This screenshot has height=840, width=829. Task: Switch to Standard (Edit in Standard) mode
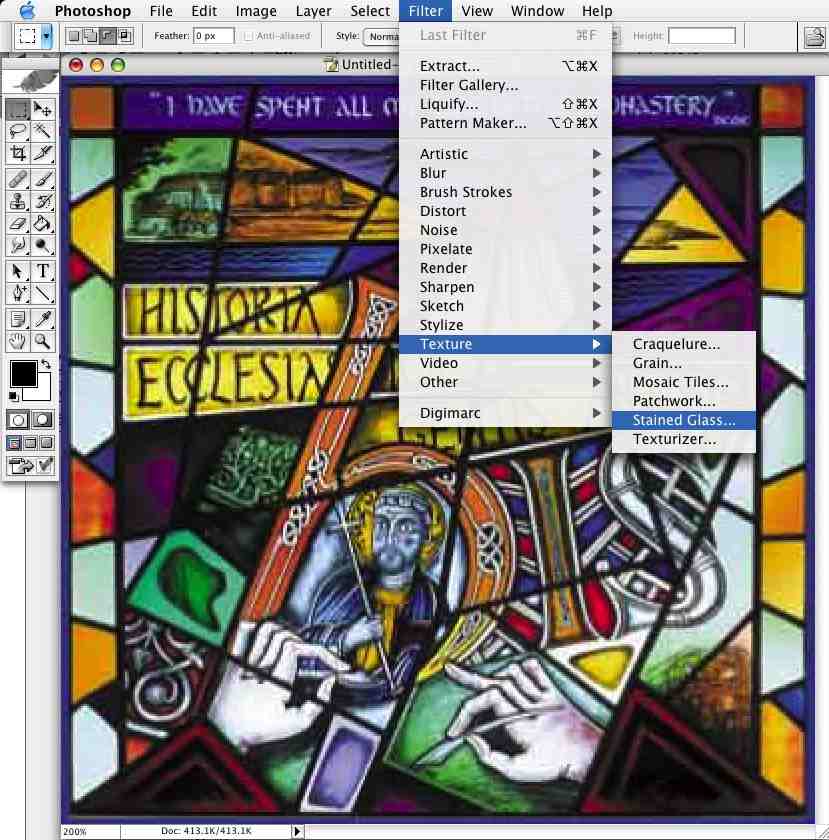click(18, 419)
